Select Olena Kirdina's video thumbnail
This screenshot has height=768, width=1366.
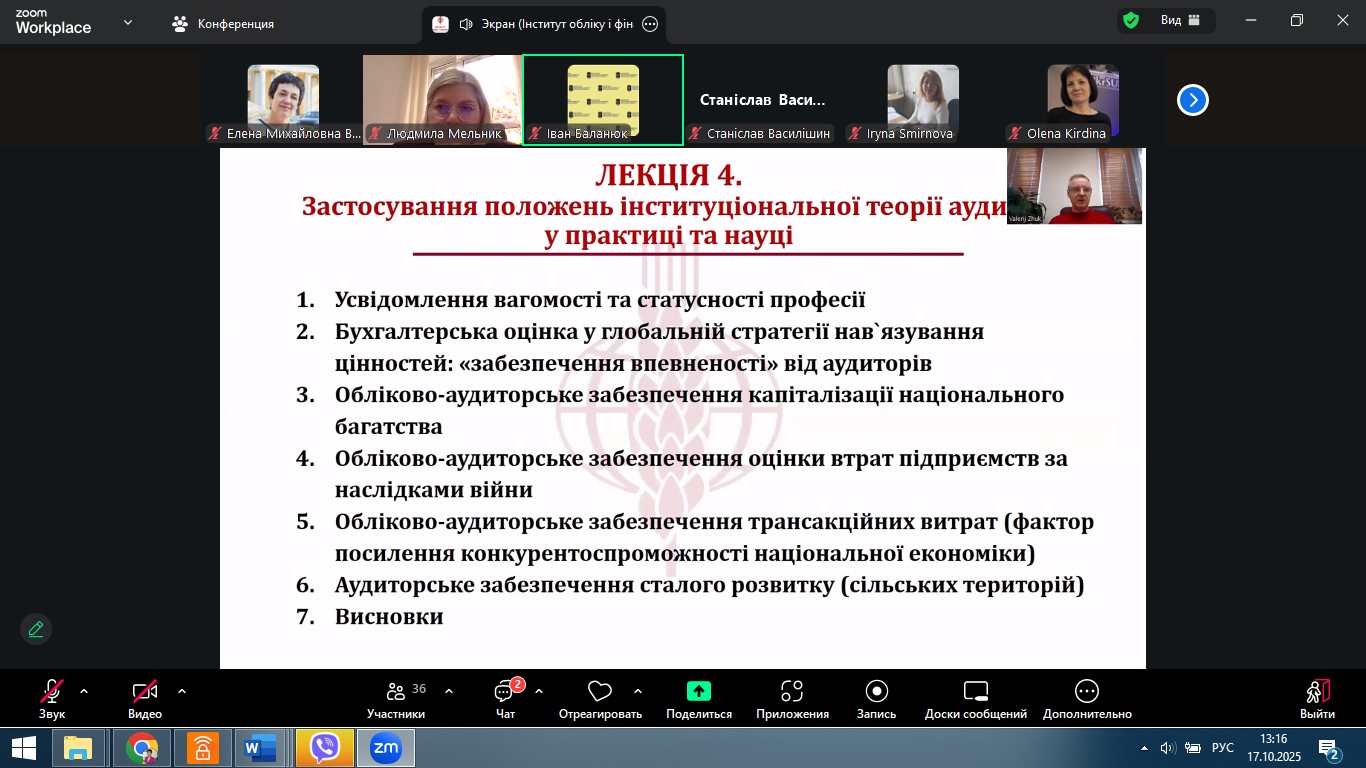pos(1082,102)
